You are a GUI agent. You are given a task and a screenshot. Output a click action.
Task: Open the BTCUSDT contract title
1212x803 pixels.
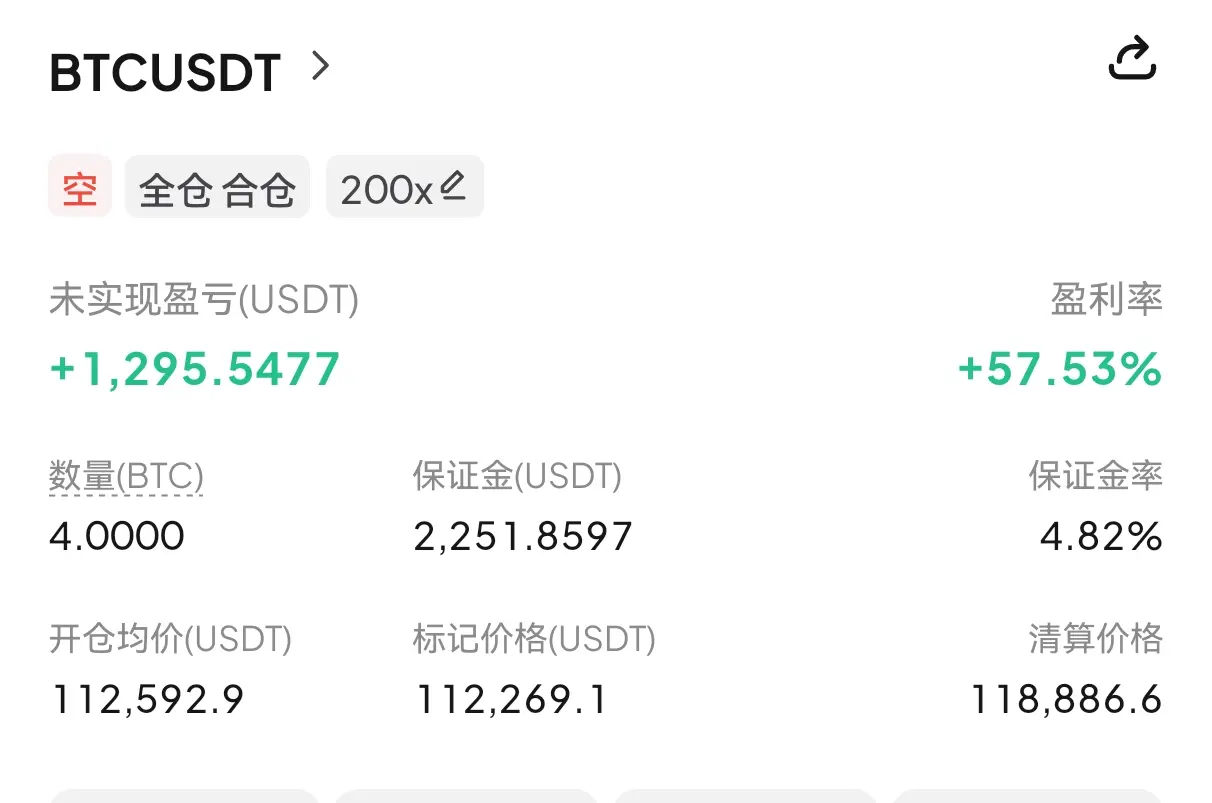(165, 73)
